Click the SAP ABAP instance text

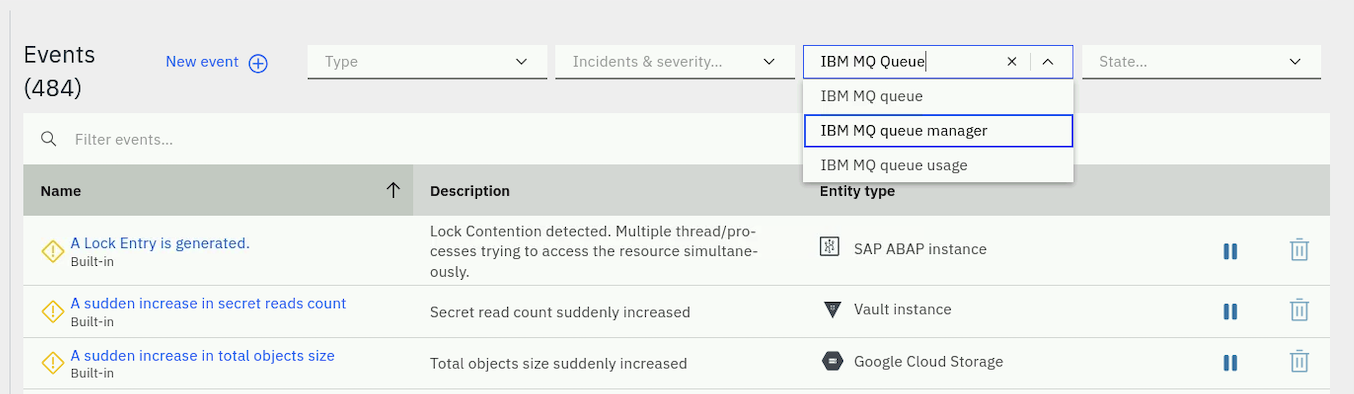[x=920, y=249]
